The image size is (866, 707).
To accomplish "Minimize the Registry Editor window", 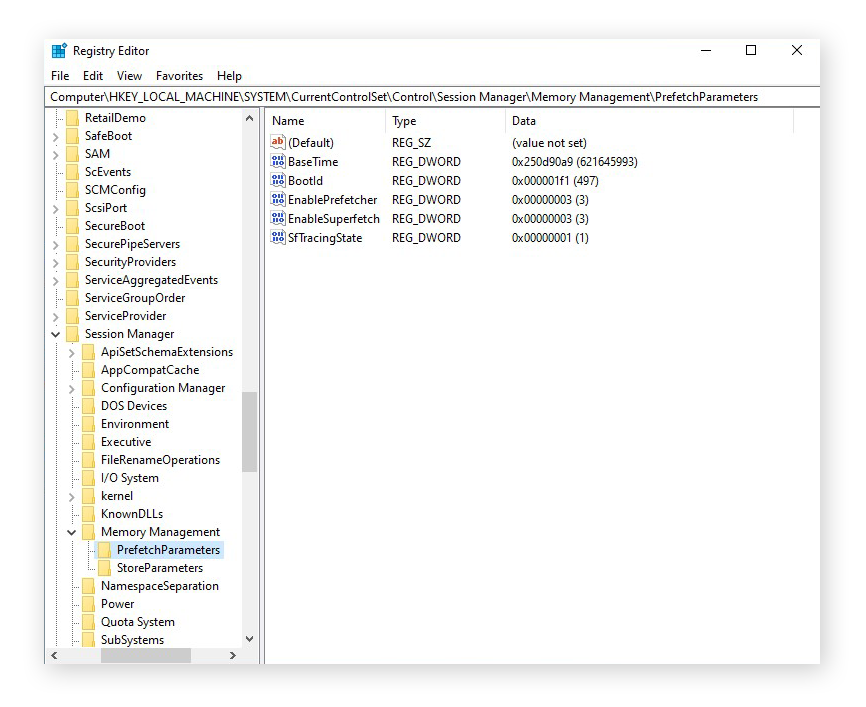I will (x=706, y=50).
